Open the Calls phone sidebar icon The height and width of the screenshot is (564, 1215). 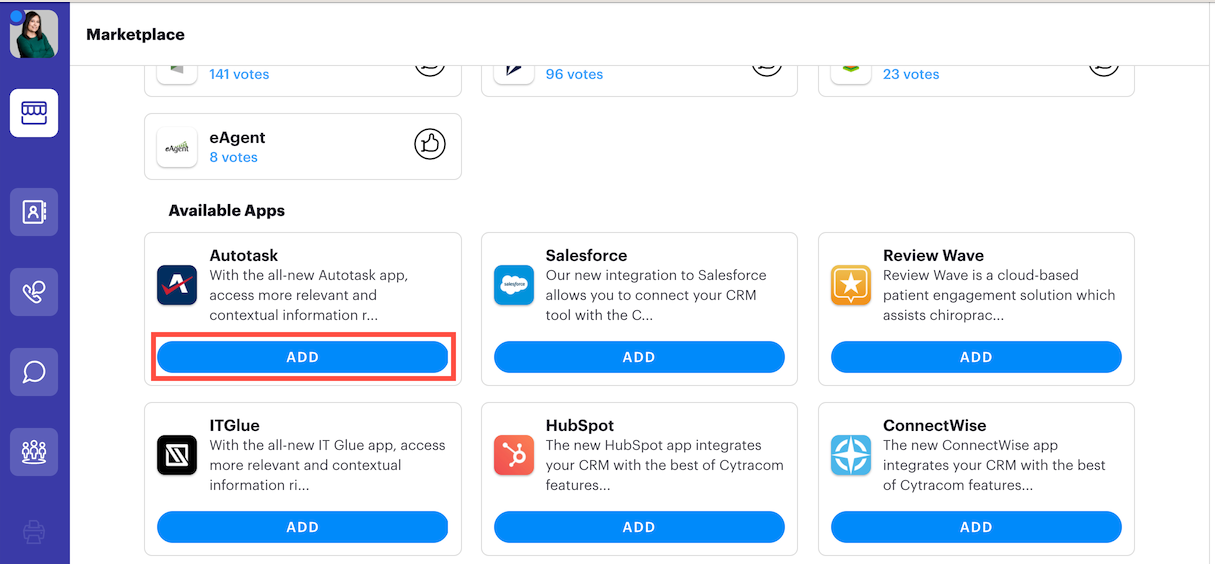pos(34,292)
